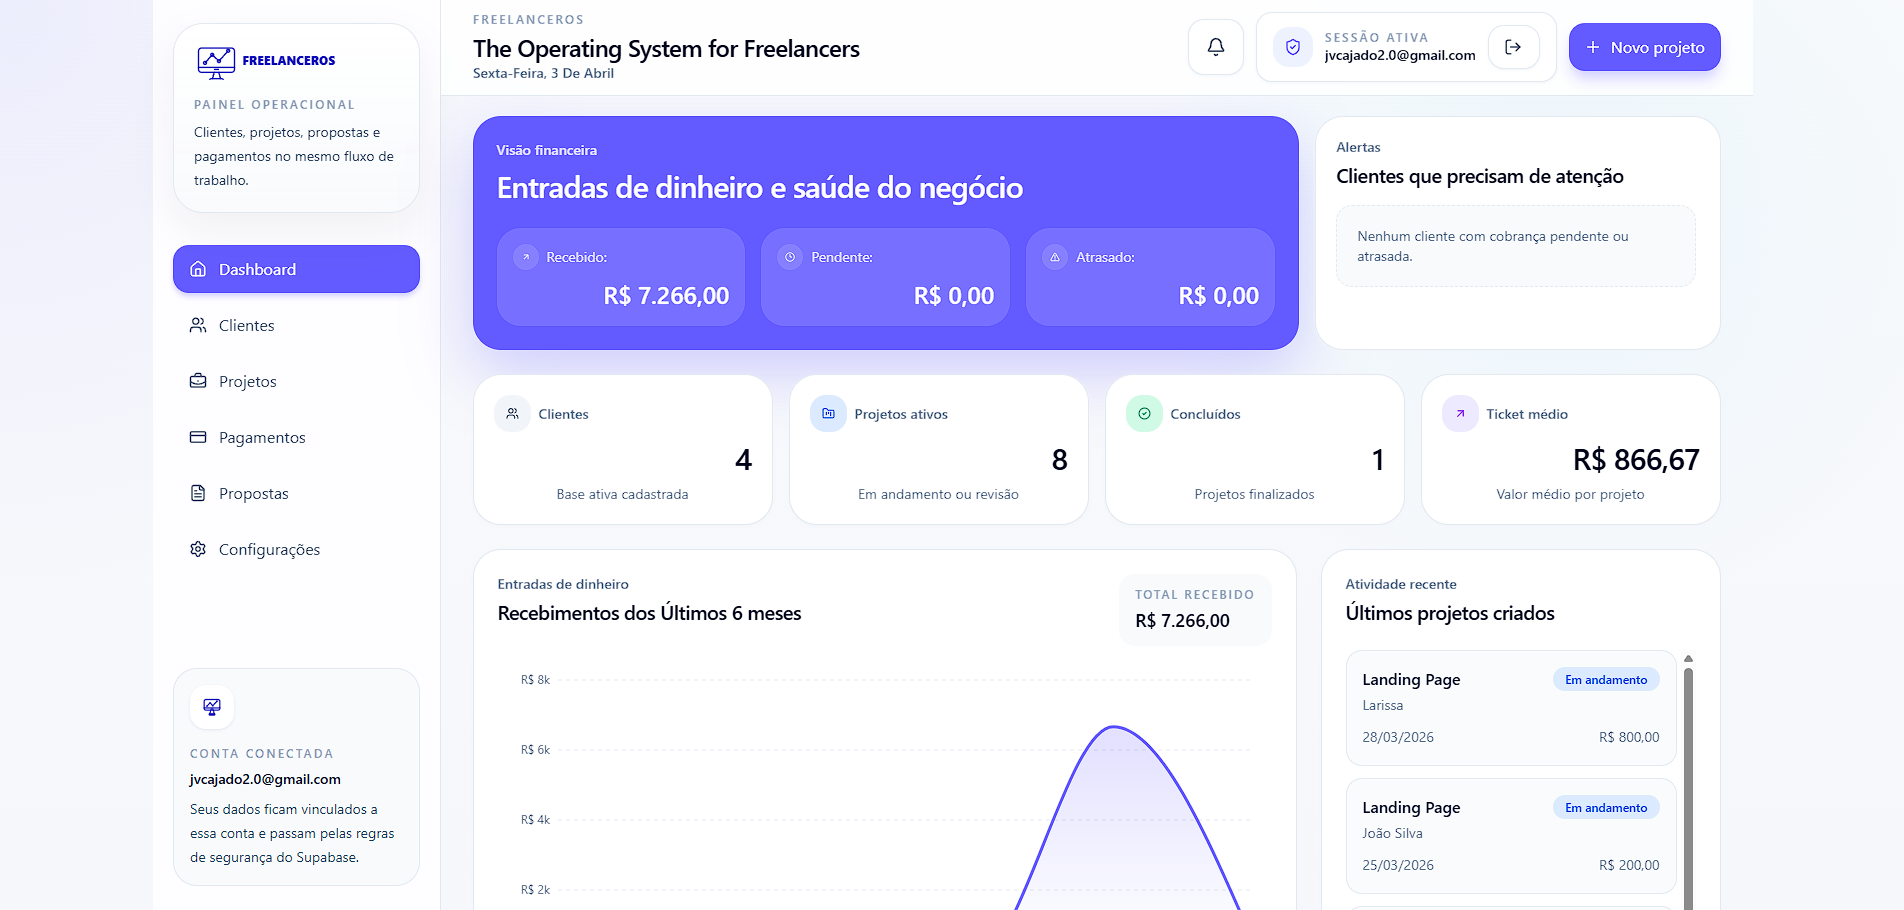Open Propostas page

(296, 493)
